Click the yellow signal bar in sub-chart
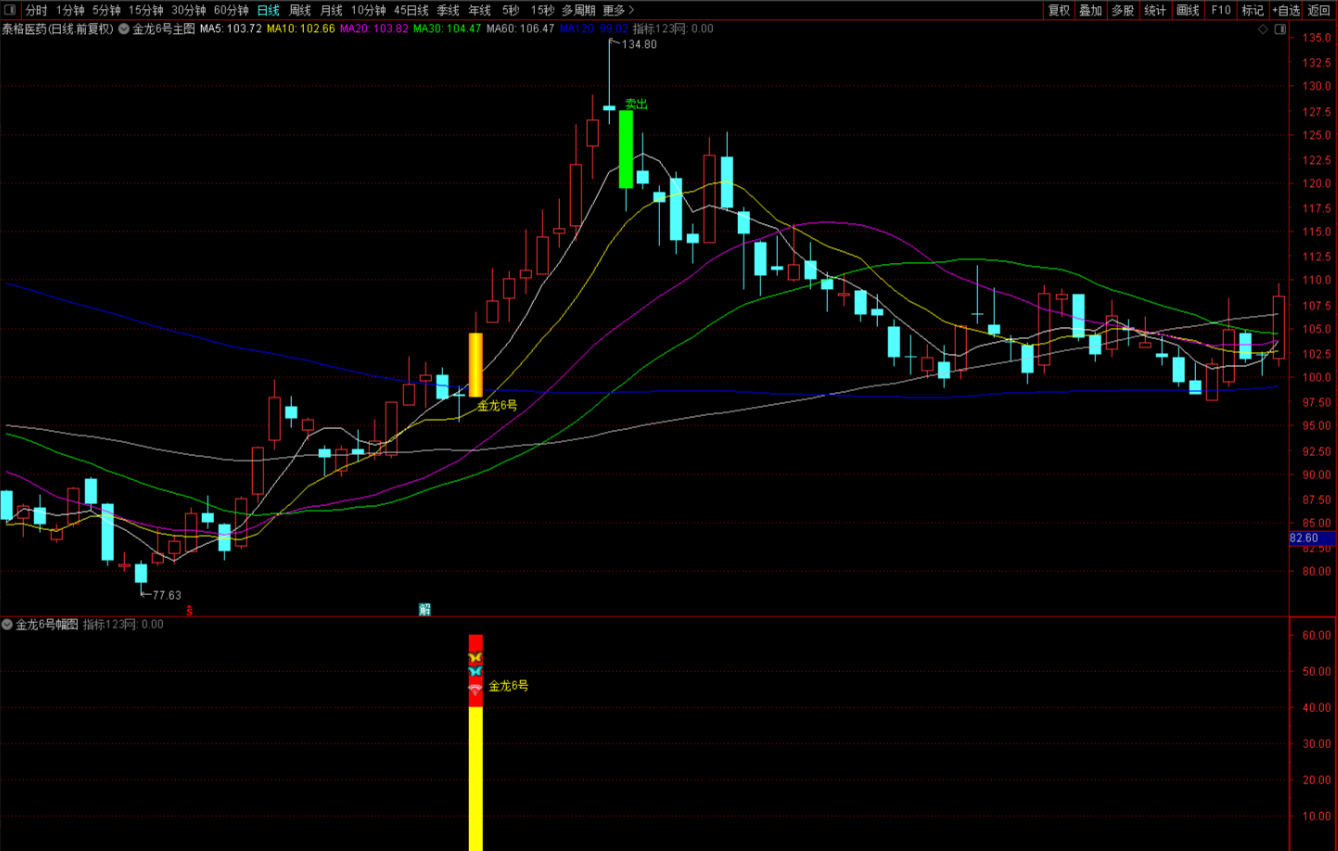 476,778
